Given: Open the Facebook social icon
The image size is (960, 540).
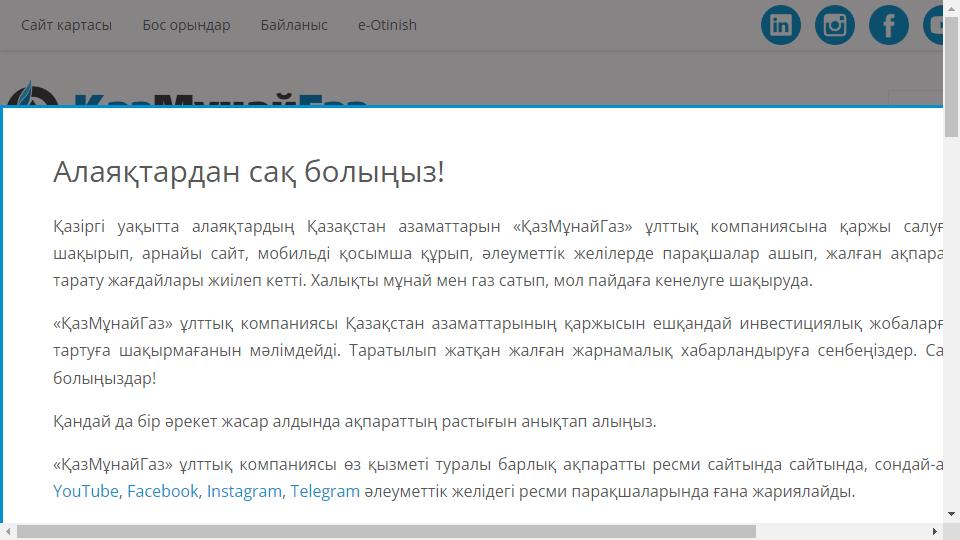Looking at the screenshot, I should 888,25.
